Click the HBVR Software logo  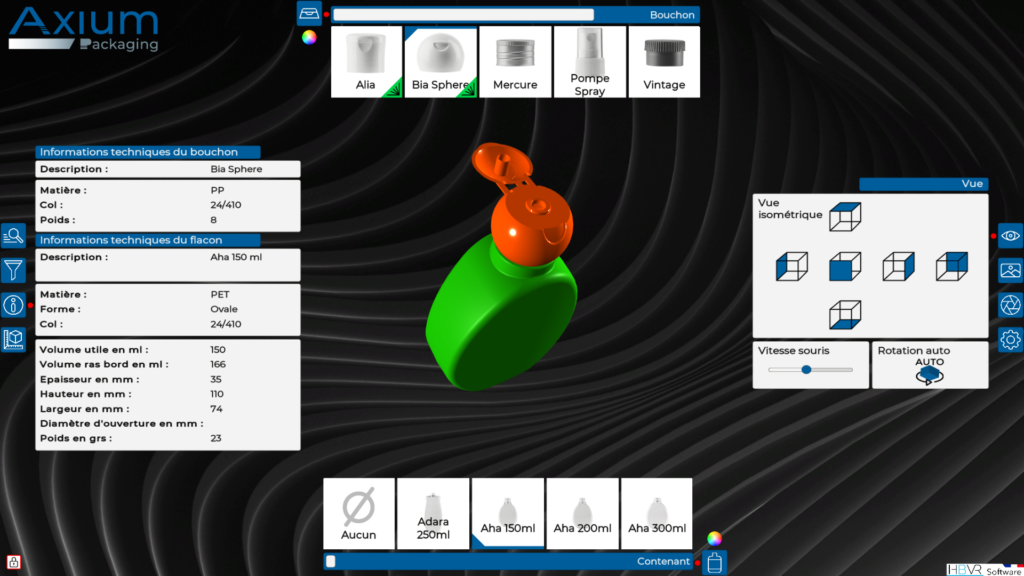[984, 569]
